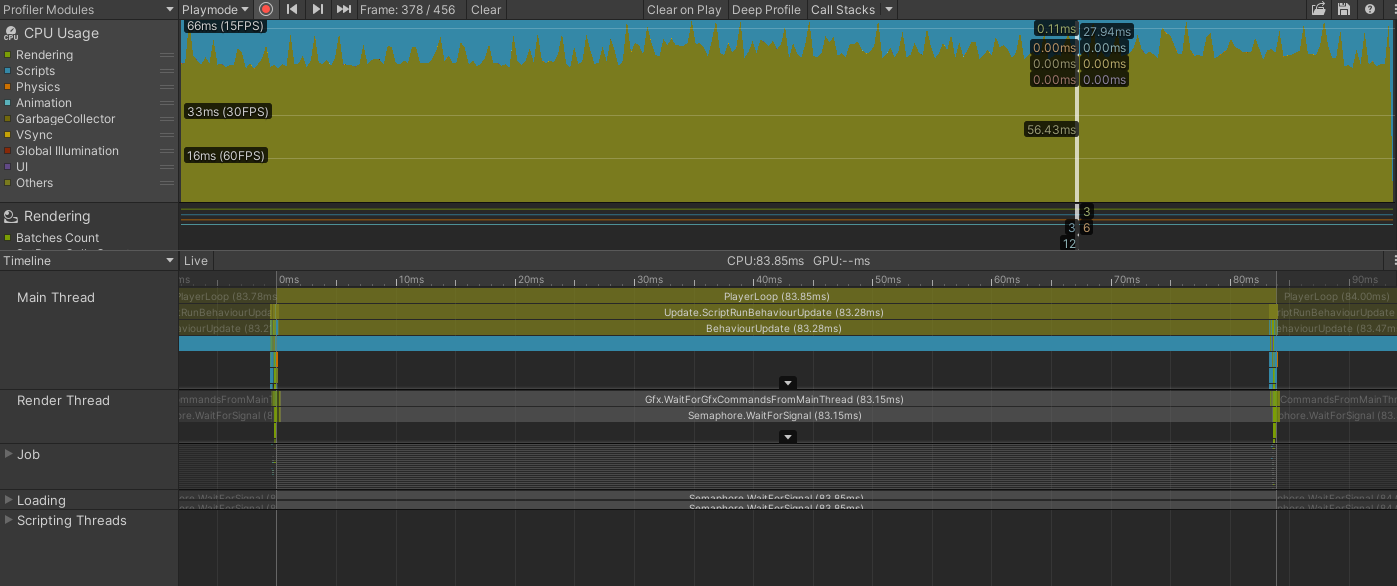The image size is (1397, 586).
Task: Click the record button in the Profiler toolbar
Action: [265, 9]
